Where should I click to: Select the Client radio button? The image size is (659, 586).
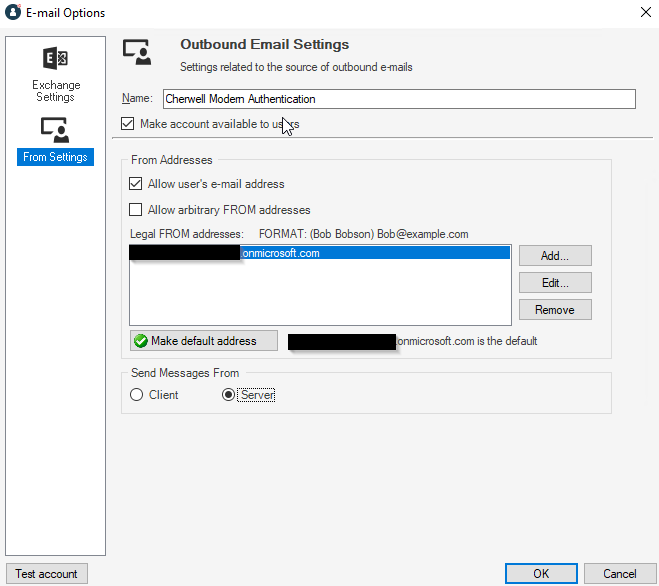[x=137, y=395]
